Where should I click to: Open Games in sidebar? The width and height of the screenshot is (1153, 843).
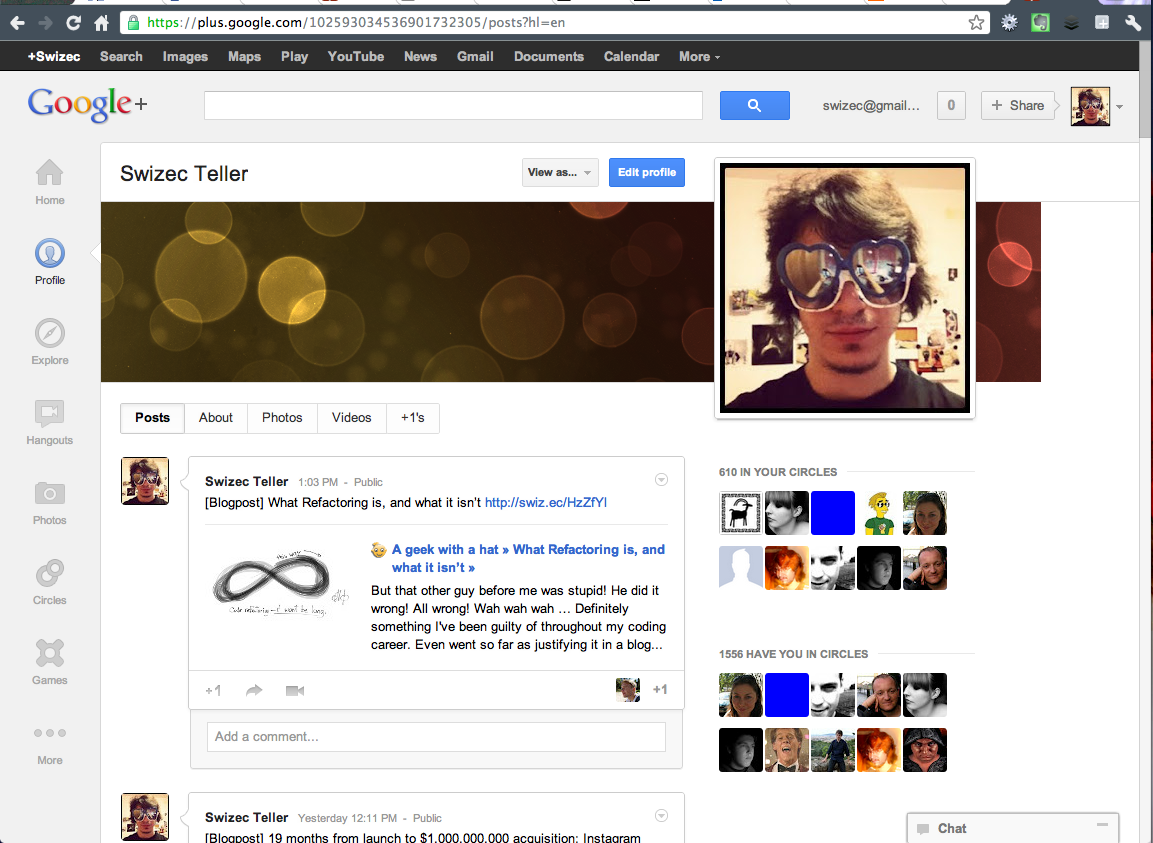pos(50,664)
